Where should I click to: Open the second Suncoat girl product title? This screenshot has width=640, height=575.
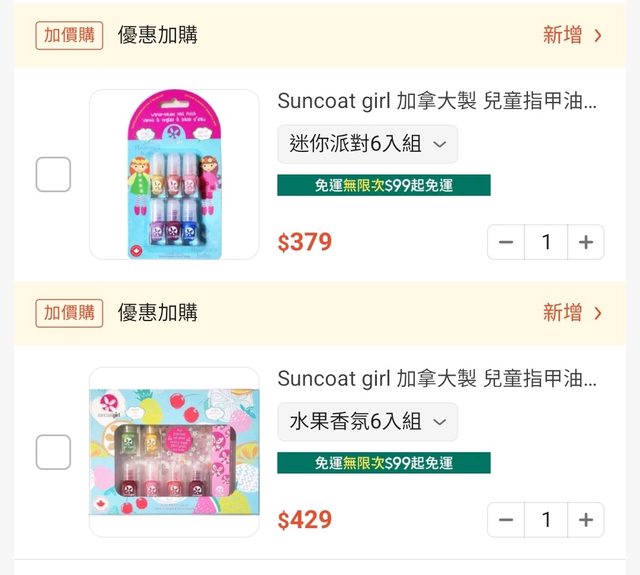point(437,379)
